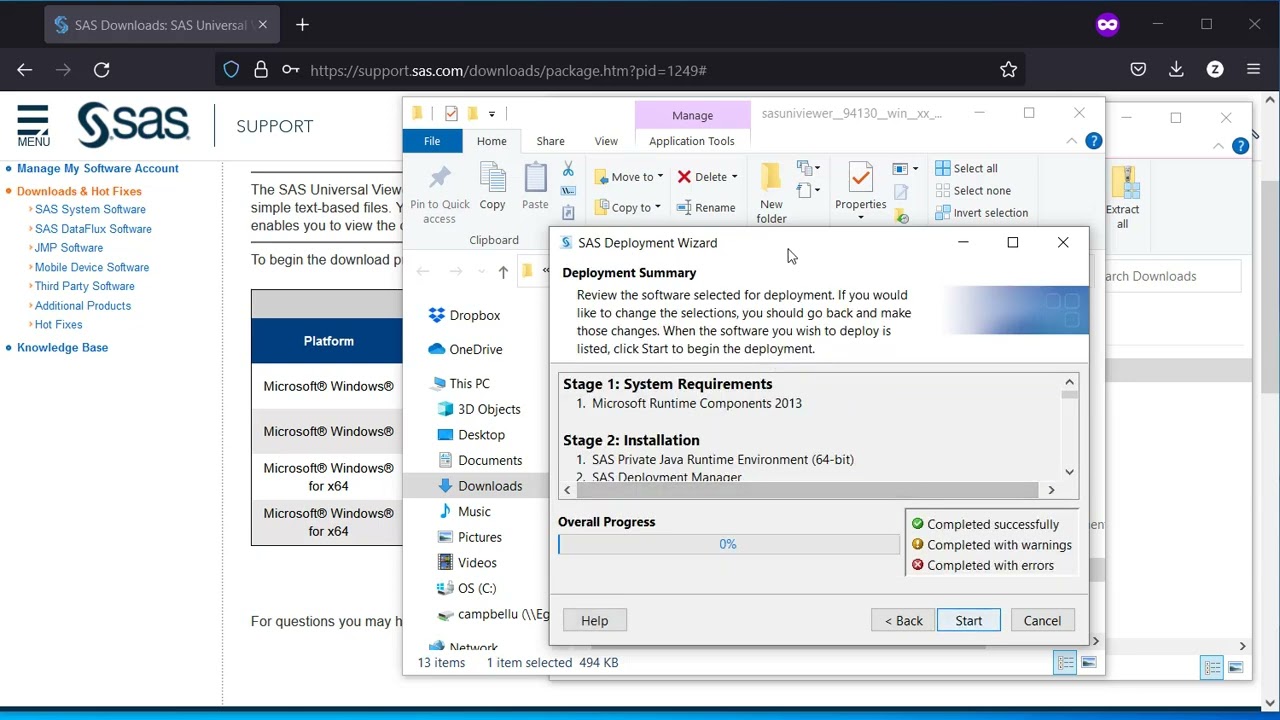The height and width of the screenshot is (720, 1280).
Task: Reload the SAS support page
Action: 101,69
